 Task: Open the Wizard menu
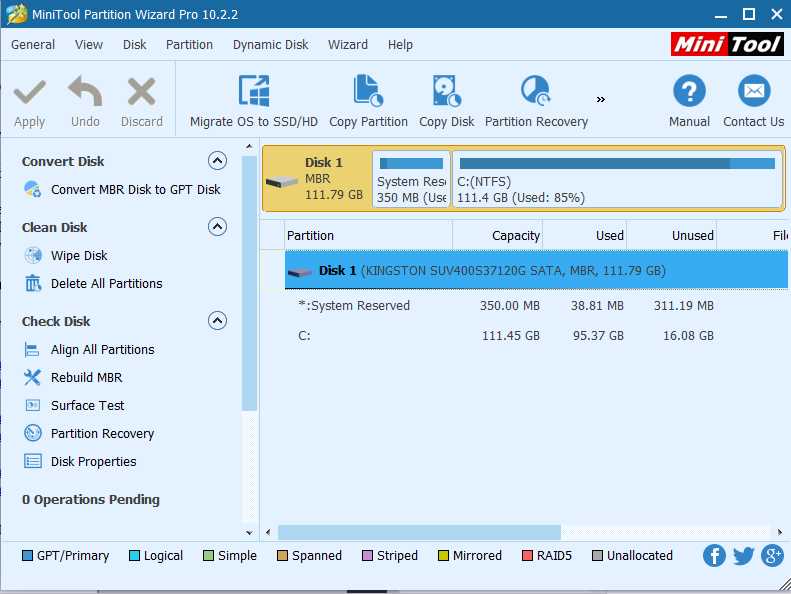pos(348,44)
